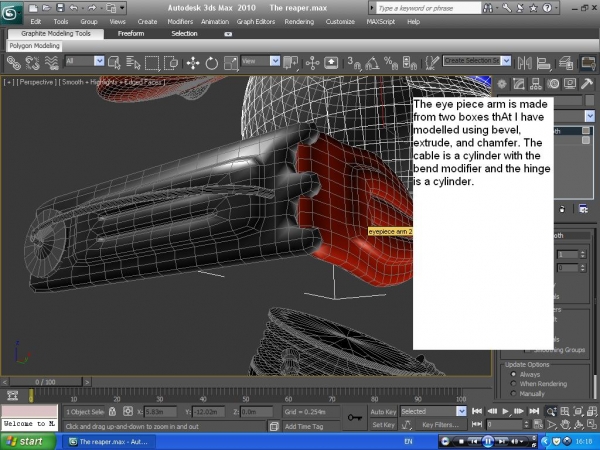Viewport: 600px width, 450px height.
Task: Open the Rendering menu
Action: click(x=299, y=22)
